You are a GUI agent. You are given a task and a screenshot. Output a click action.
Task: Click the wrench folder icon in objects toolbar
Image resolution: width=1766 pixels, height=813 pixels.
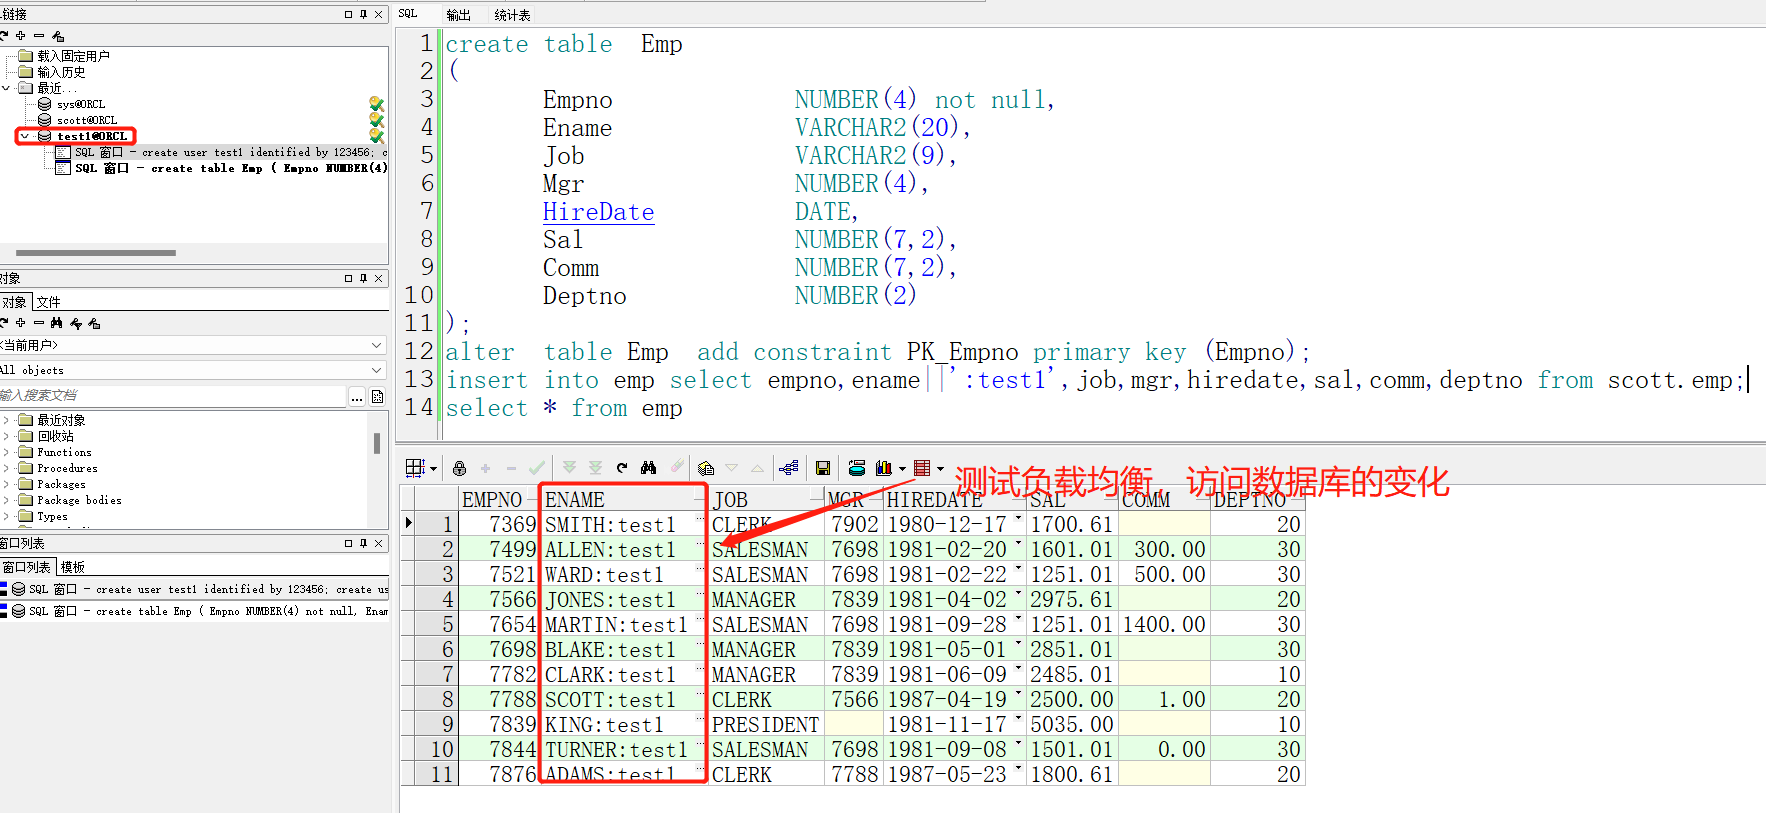click(94, 323)
